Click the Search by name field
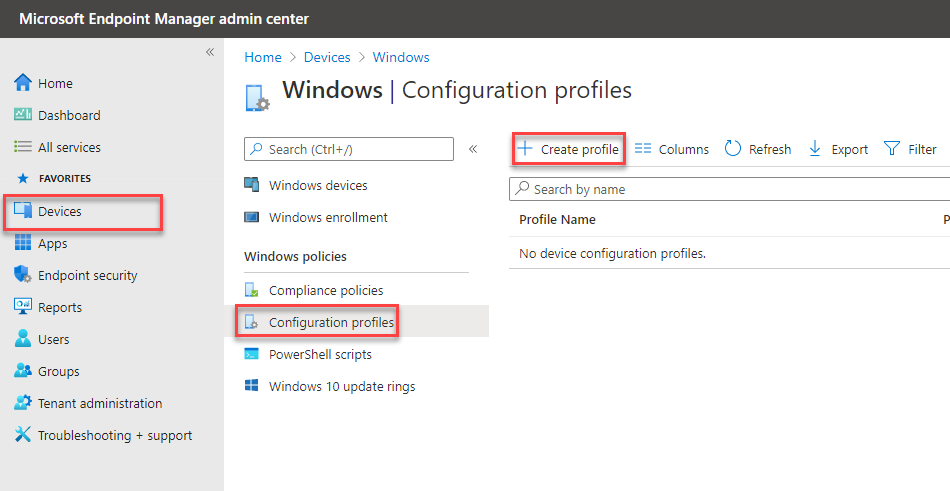950x491 pixels. click(730, 189)
